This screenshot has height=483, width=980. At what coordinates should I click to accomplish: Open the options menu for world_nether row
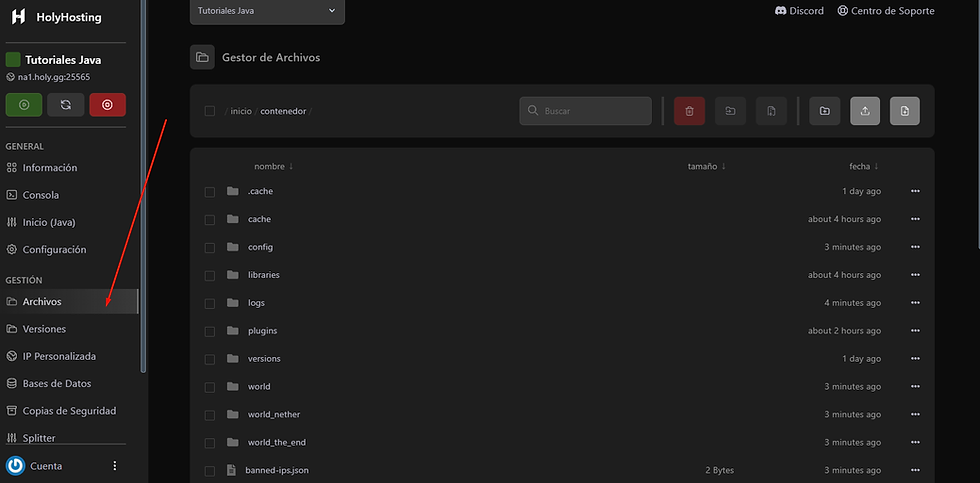pyautogui.click(x=915, y=414)
